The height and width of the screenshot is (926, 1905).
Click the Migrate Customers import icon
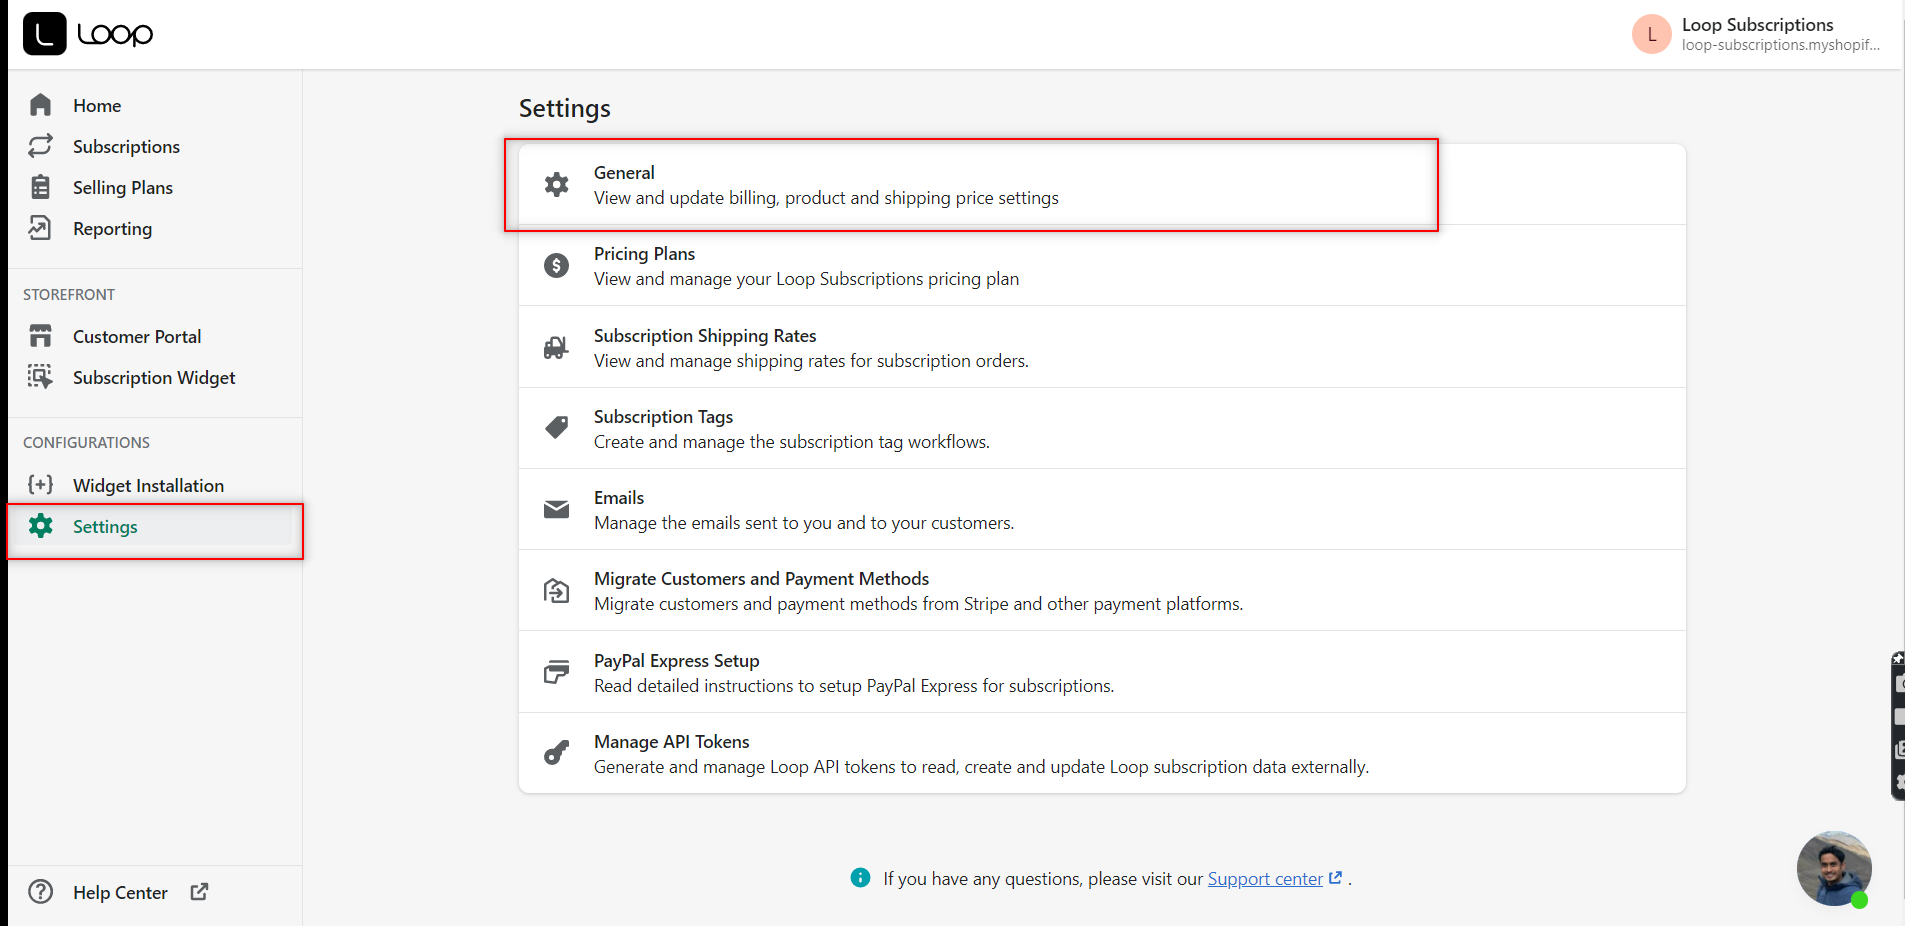pos(556,591)
